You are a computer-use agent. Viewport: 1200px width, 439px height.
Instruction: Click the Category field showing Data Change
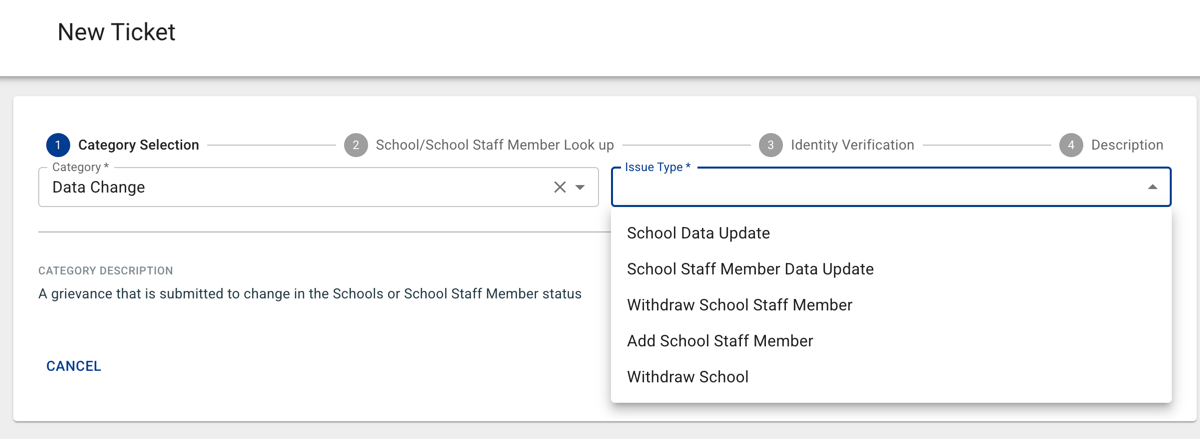(x=290, y=187)
